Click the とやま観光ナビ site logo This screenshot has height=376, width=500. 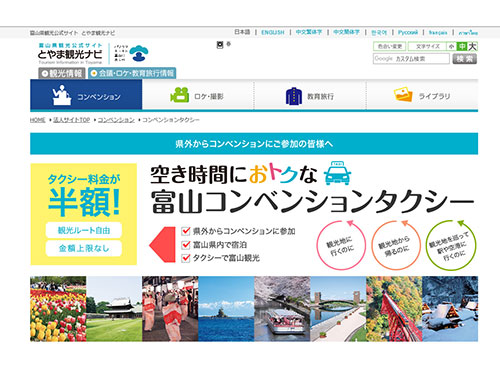tap(70, 53)
